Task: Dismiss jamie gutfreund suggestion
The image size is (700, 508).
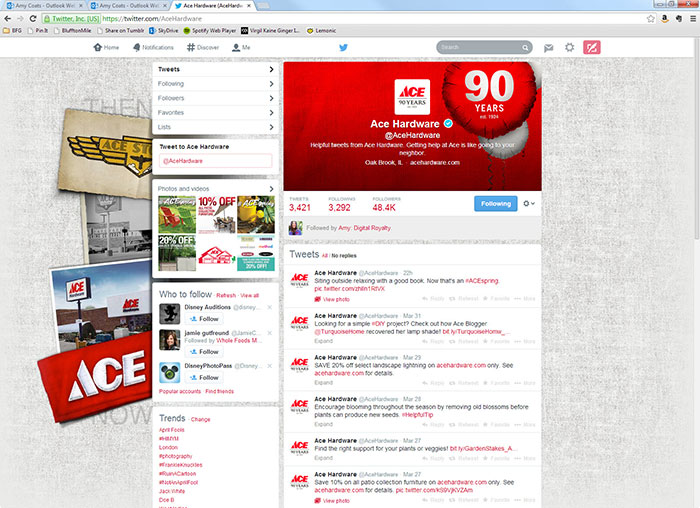Action: click(270, 333)
